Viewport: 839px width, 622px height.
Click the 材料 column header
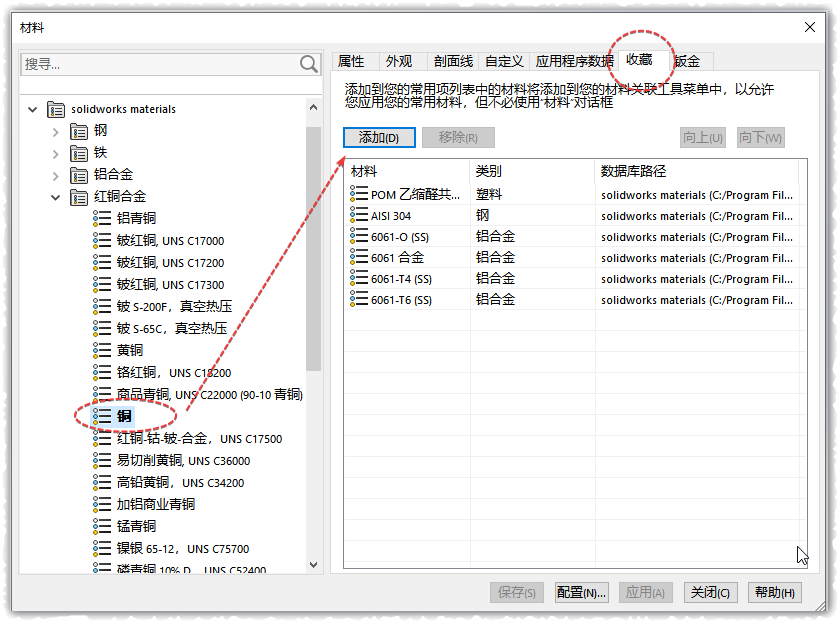(407, 171)
